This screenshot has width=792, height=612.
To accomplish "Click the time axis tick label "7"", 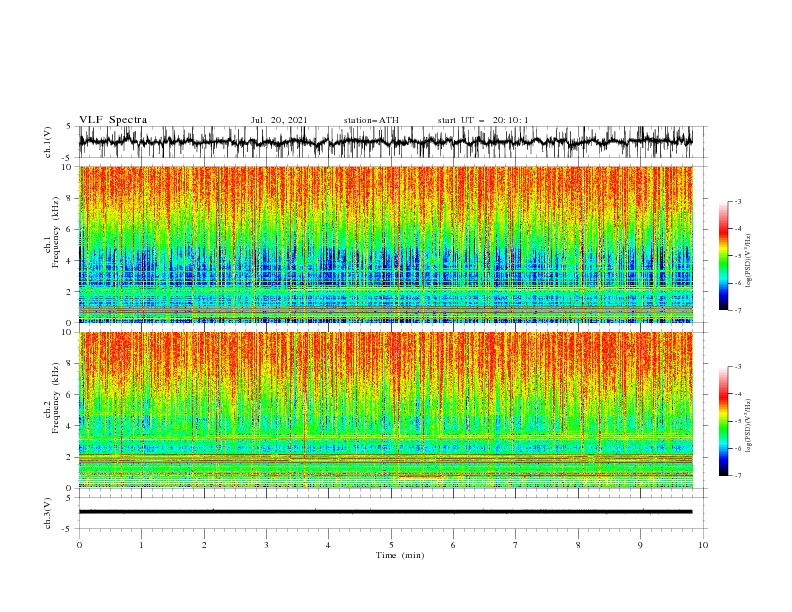I will tap(515, 545).
